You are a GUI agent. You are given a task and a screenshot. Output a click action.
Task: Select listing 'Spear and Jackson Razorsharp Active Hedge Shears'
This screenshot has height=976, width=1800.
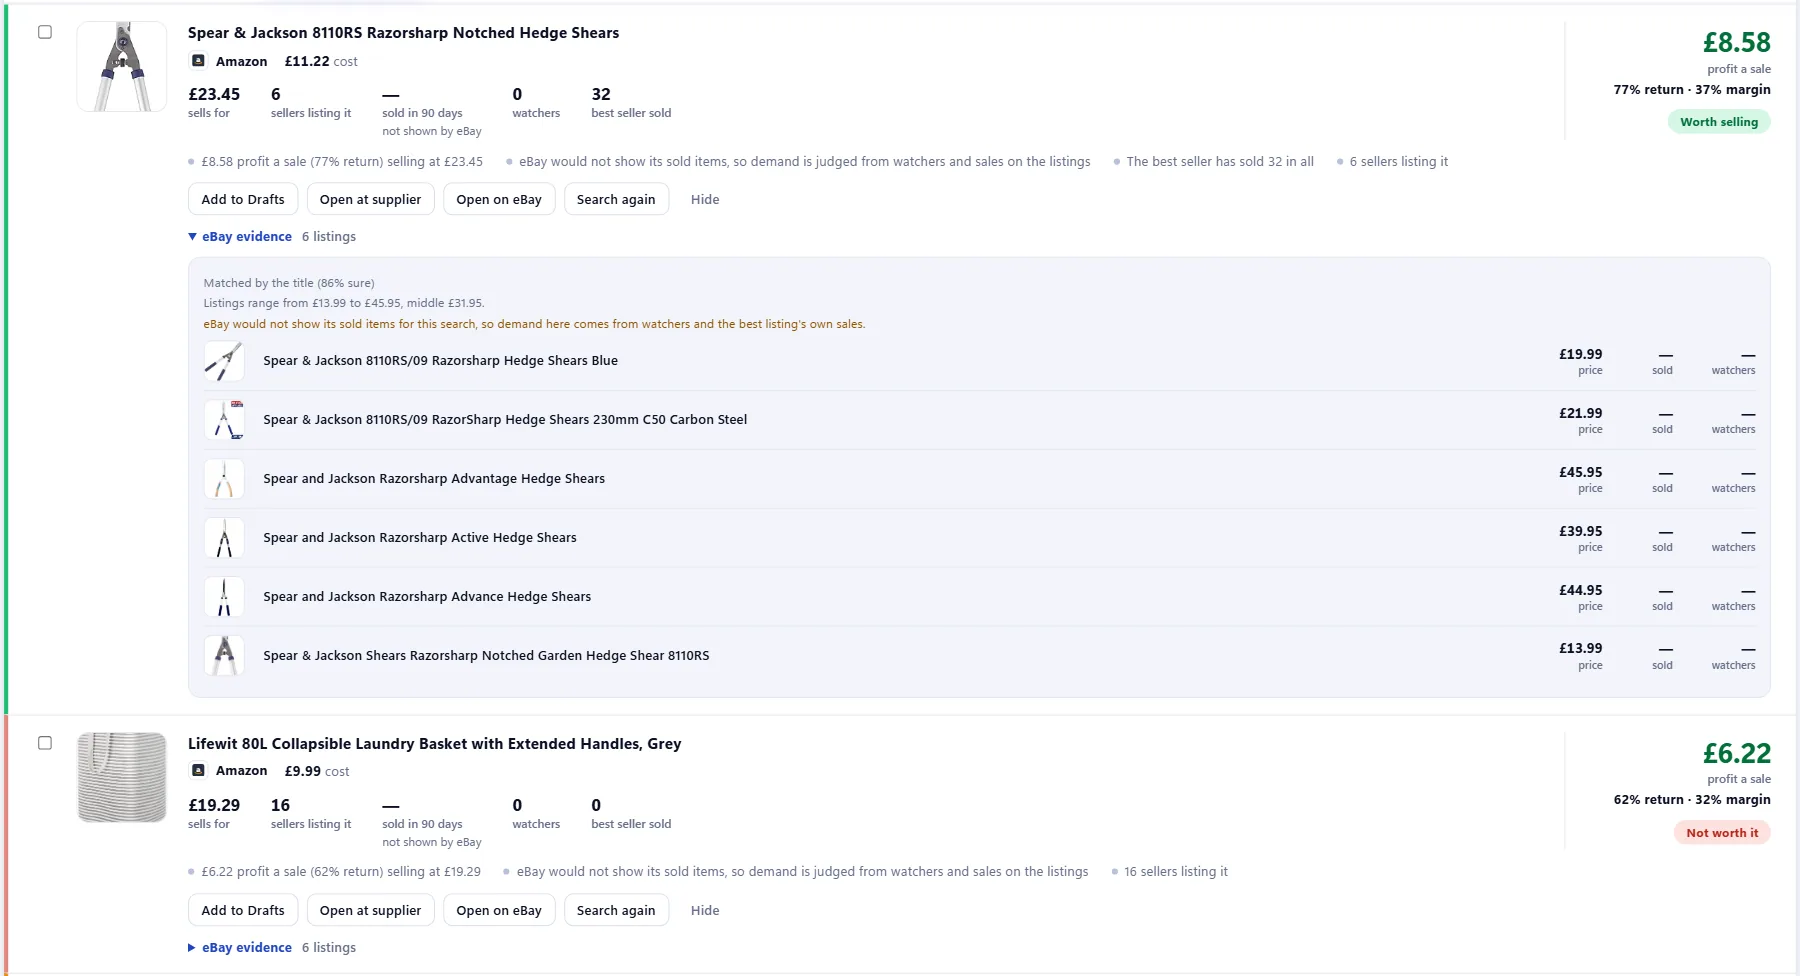point(420,538)
